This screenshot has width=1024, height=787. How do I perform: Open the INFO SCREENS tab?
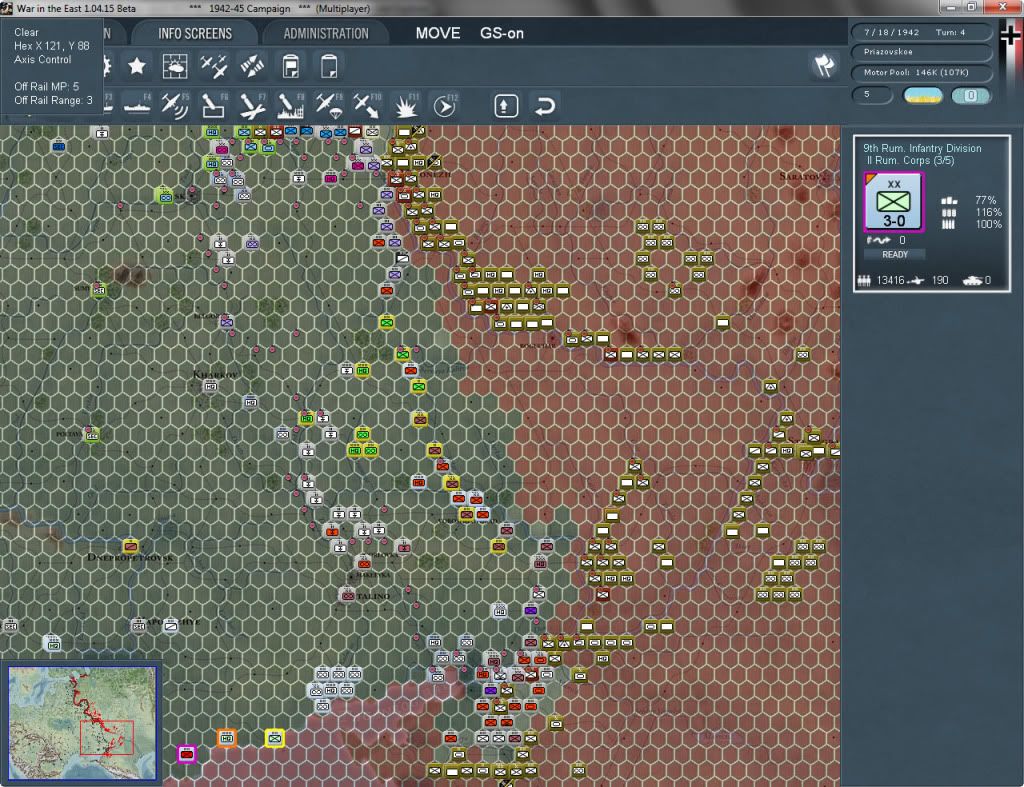pos(195,33)
